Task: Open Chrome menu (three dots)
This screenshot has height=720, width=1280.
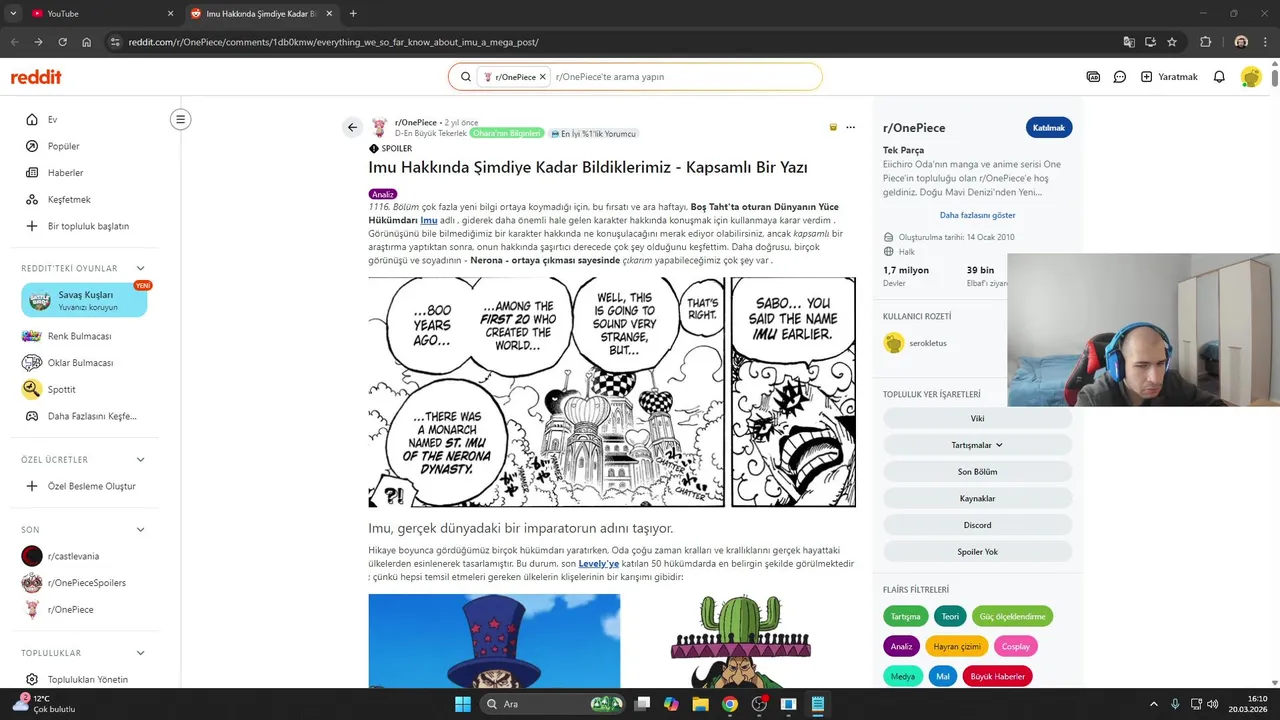Action: [x=1267, y=42]
